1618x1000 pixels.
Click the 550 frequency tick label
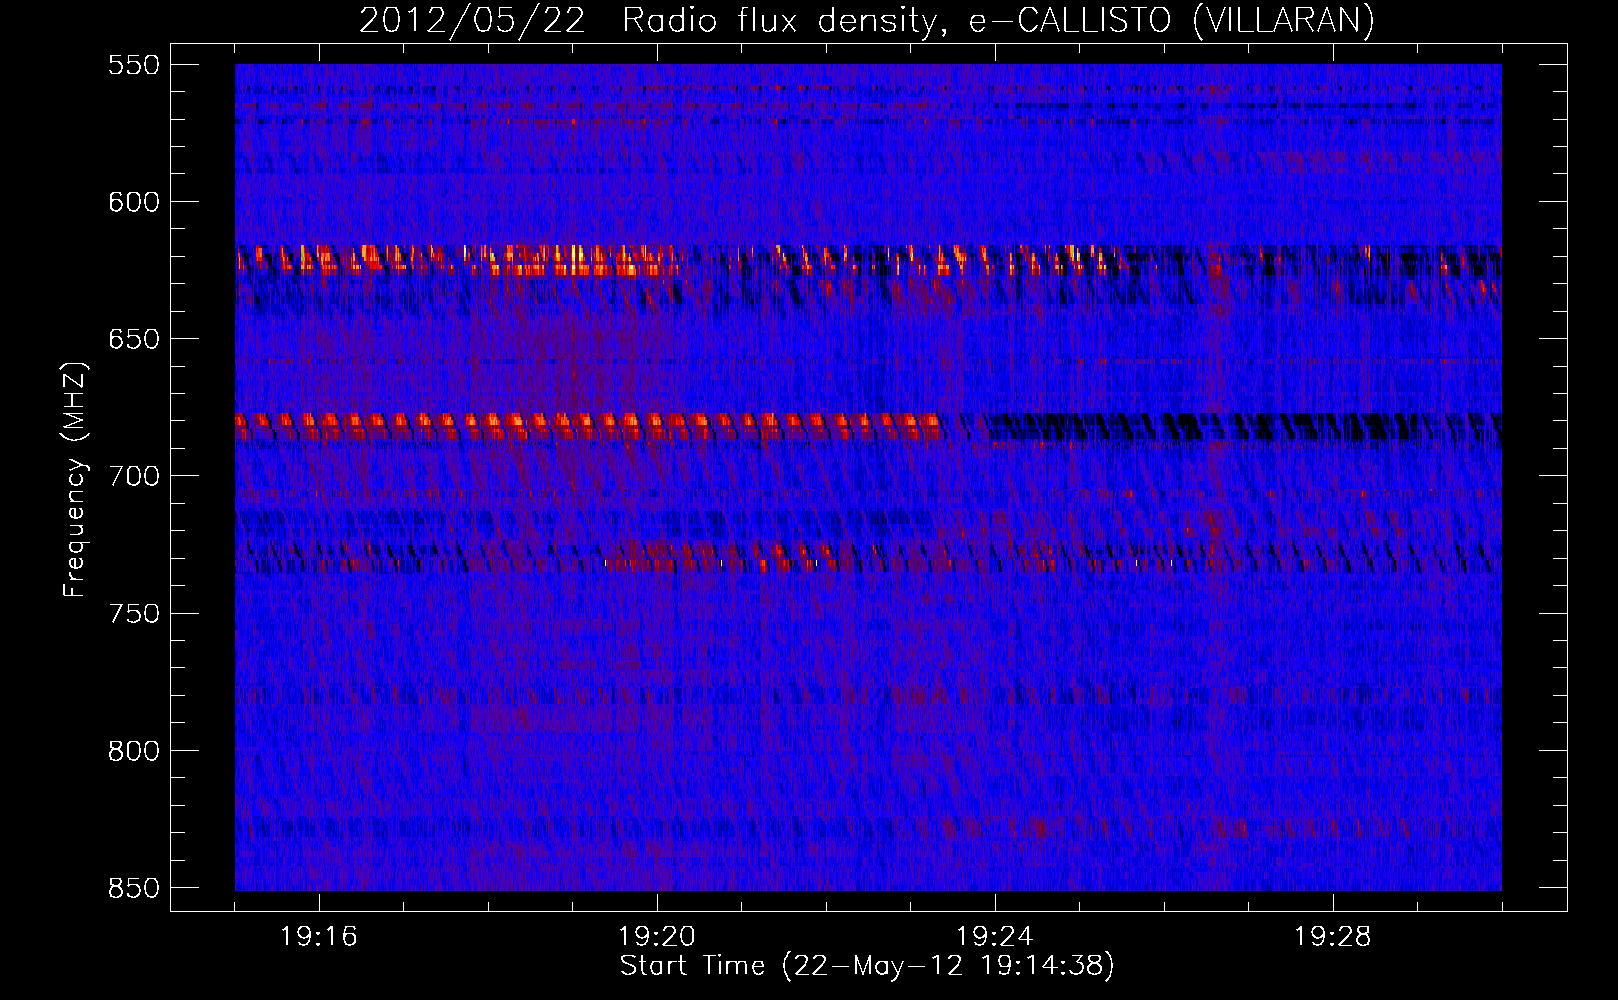click(134, 65)
